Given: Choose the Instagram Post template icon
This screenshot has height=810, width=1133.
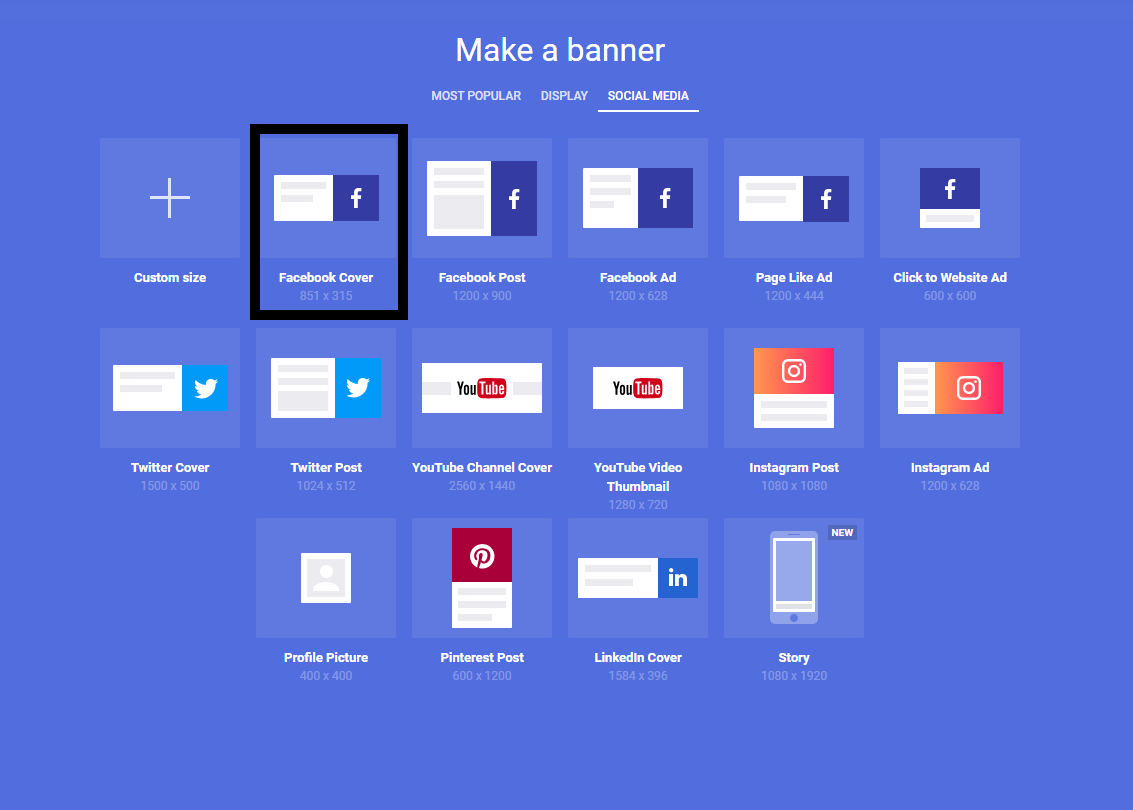Looking at the screenshot, I should [794, 388].
